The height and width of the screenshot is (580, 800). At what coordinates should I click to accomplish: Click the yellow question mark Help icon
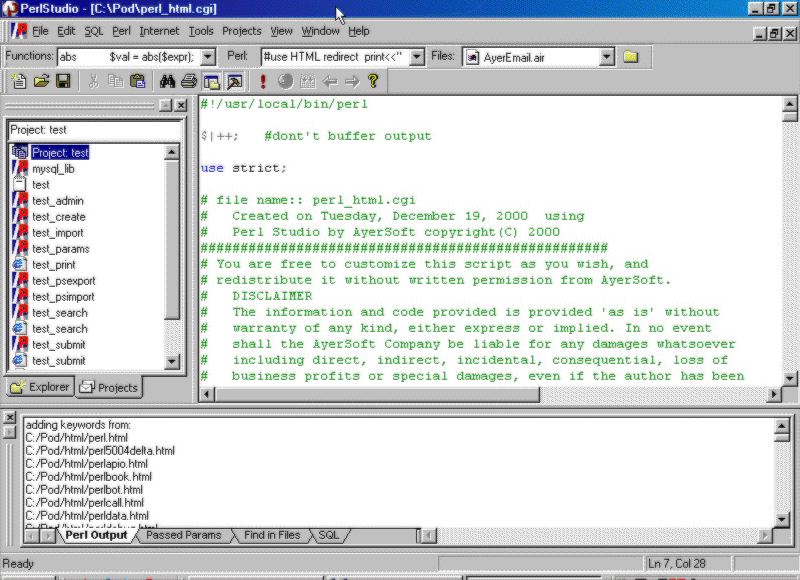pyautogui.click(x=373, y=82)
